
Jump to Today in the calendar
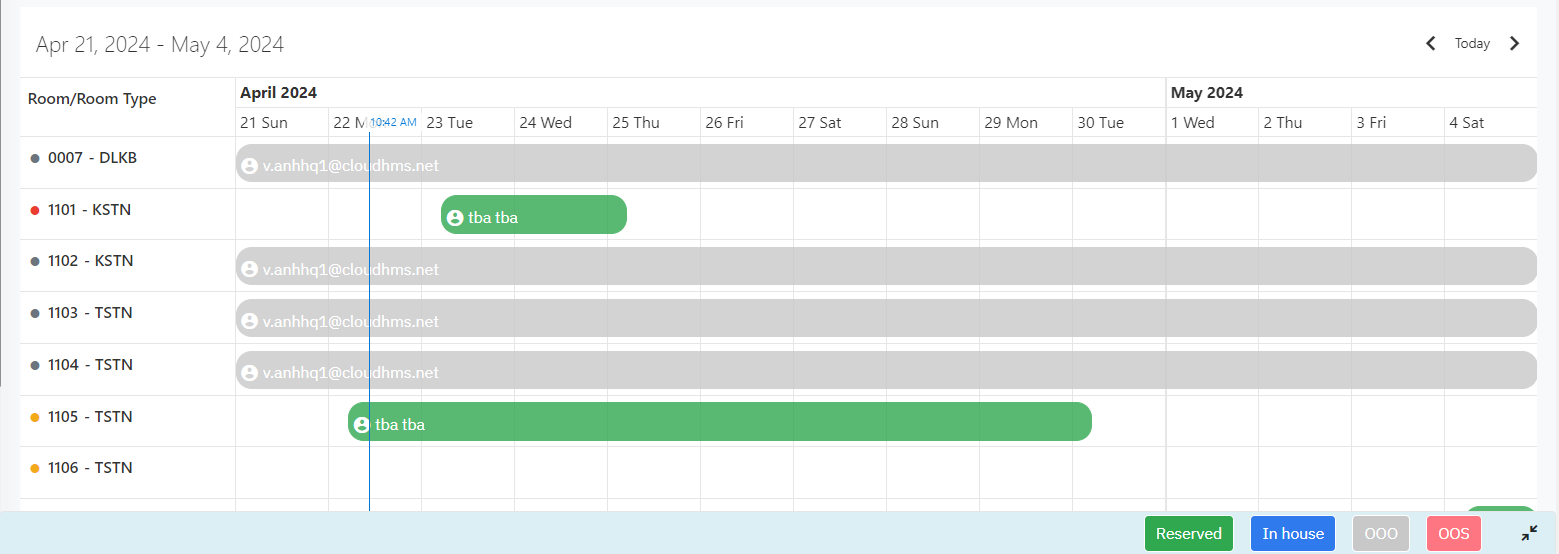point(1472,43)
